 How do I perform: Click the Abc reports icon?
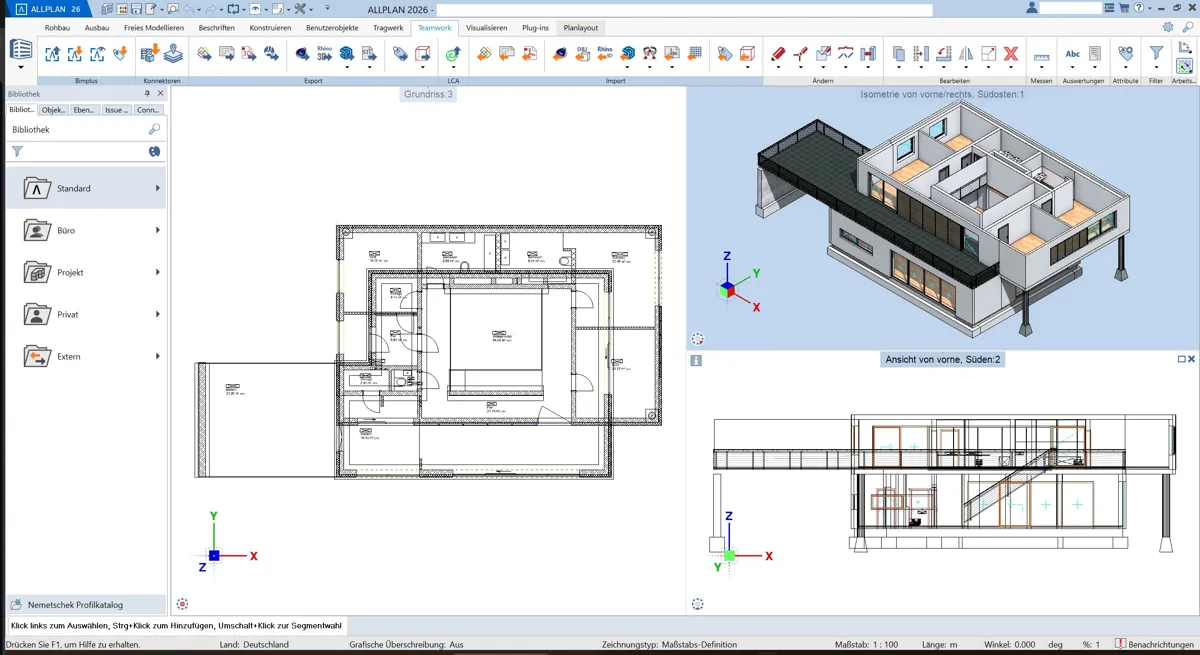pos(1072,53)
